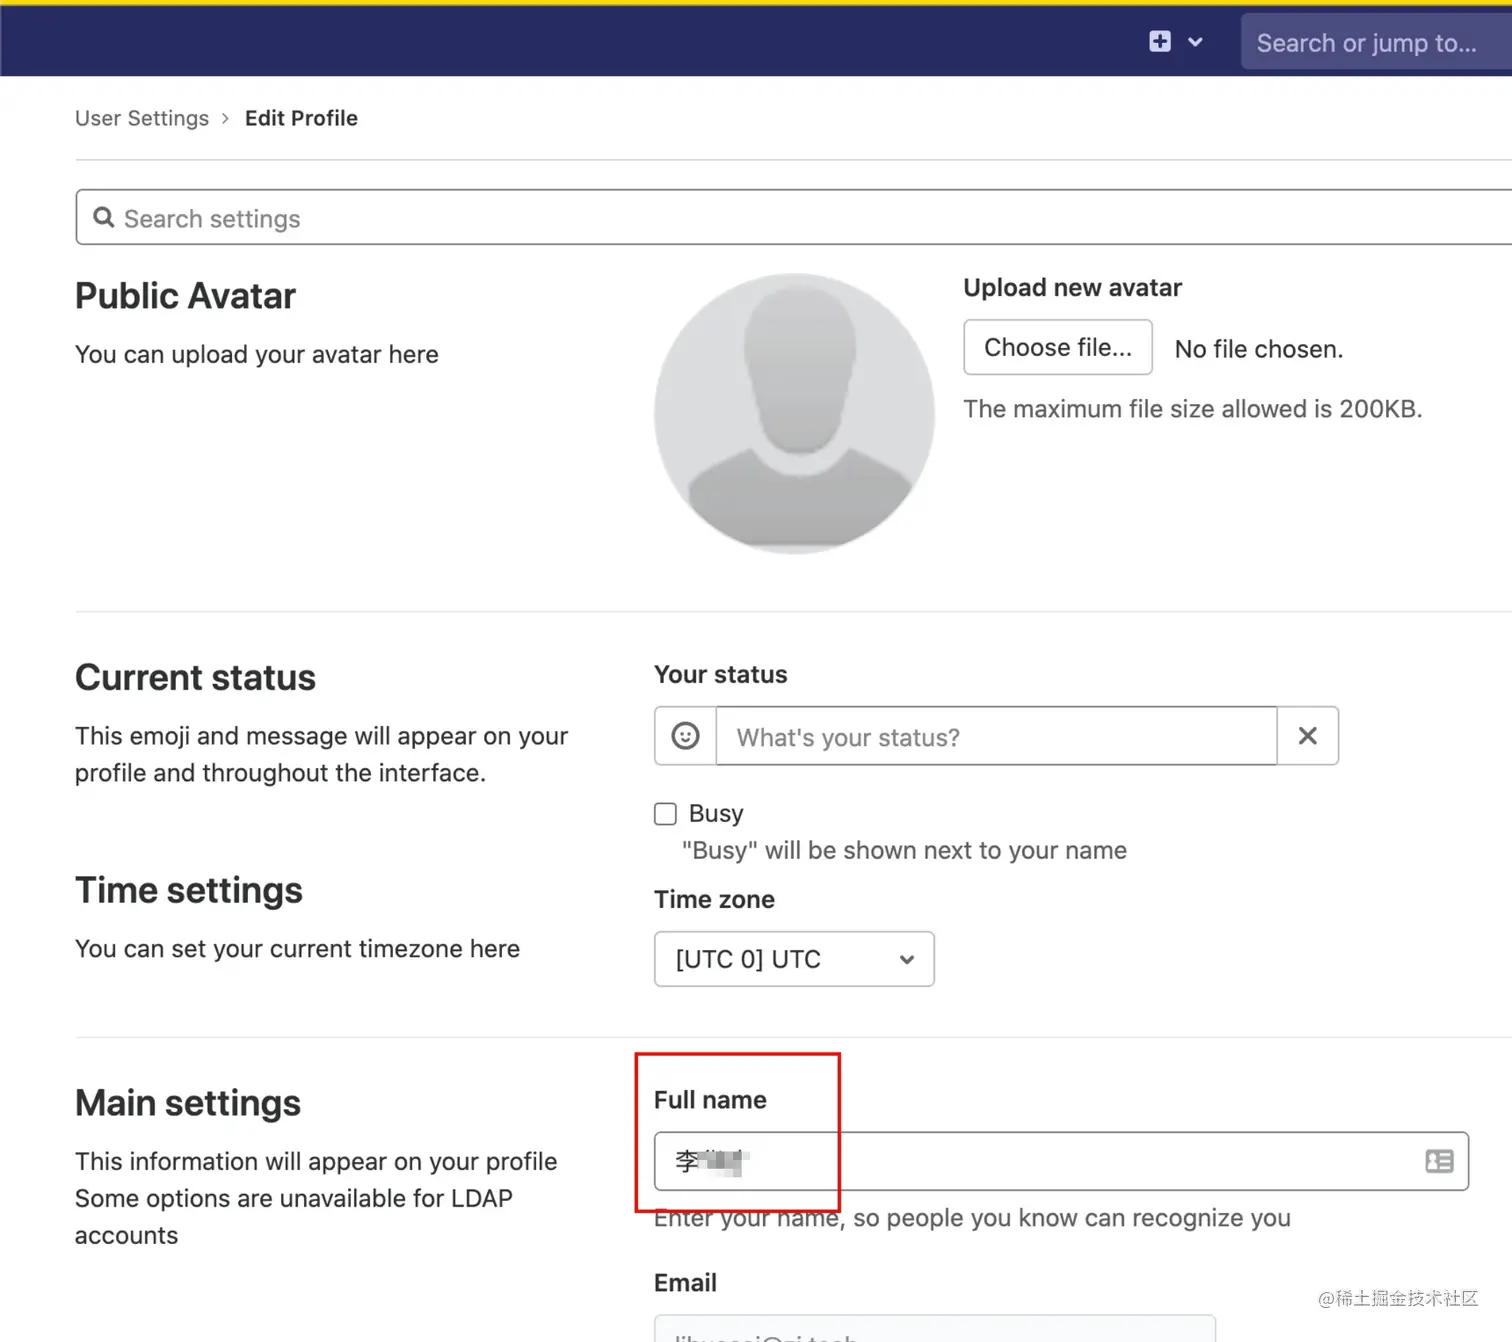Image resolution: width=1512 pixels, height=1342 pixels.
Task: Open the User Settings breadcrumb
Action: pyautogui.click(x=142, y=118)
